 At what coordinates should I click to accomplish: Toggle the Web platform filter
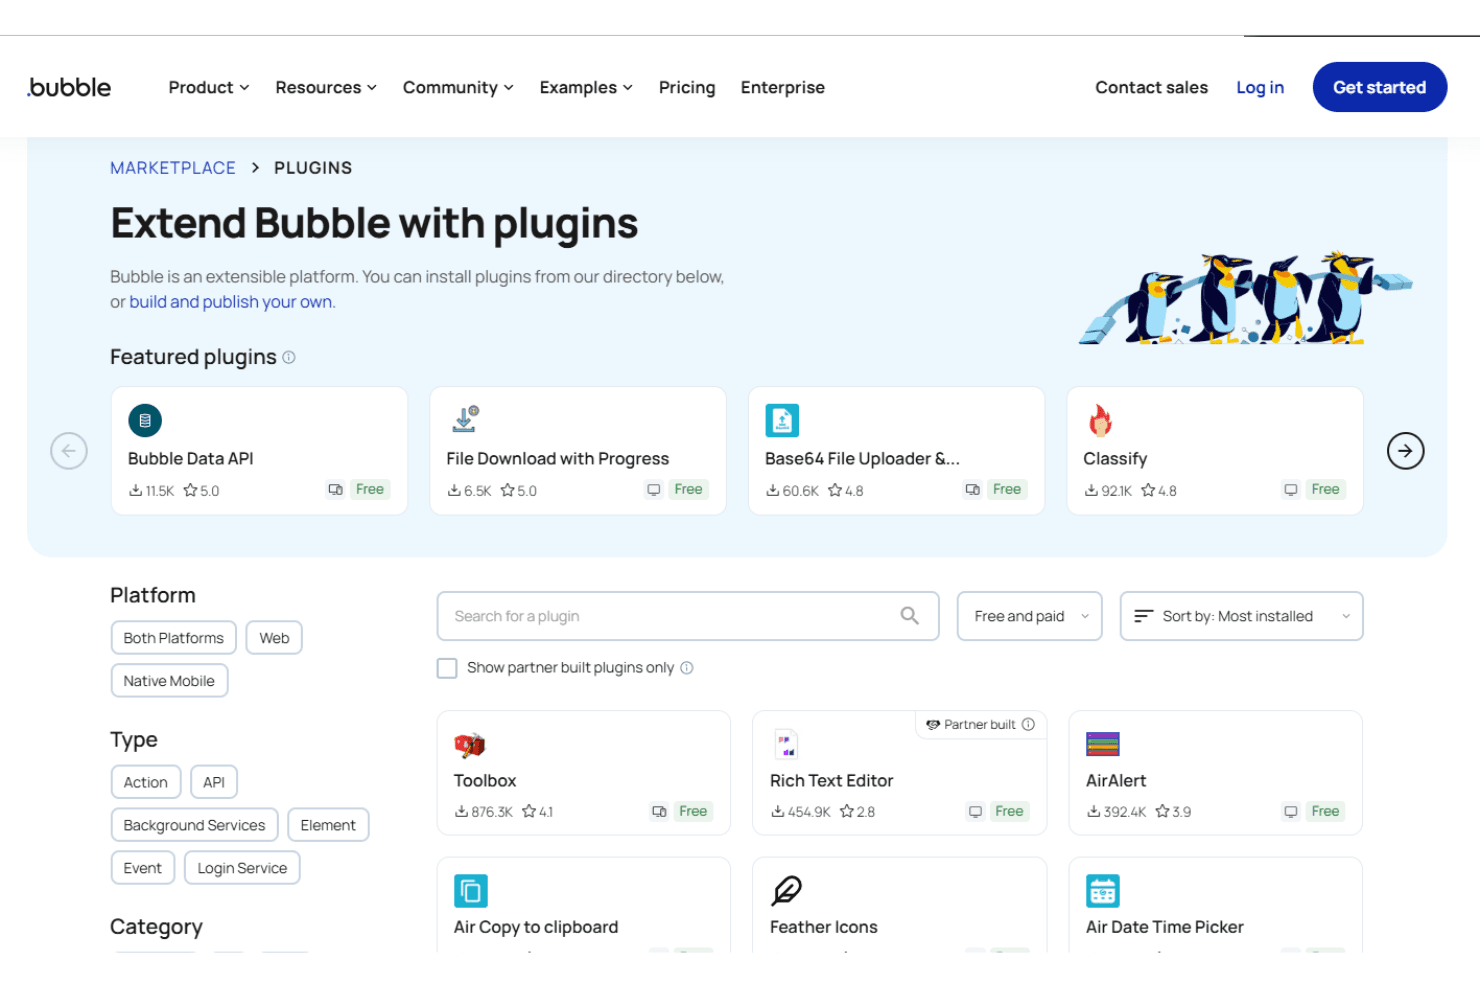[274, 638]
